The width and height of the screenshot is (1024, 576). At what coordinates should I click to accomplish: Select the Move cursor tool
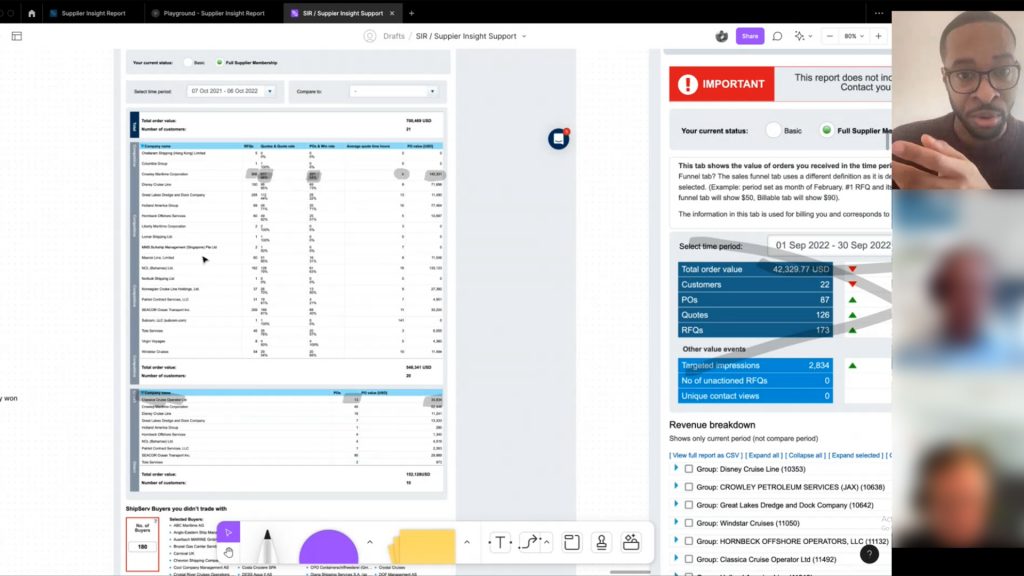click(228, 533)
